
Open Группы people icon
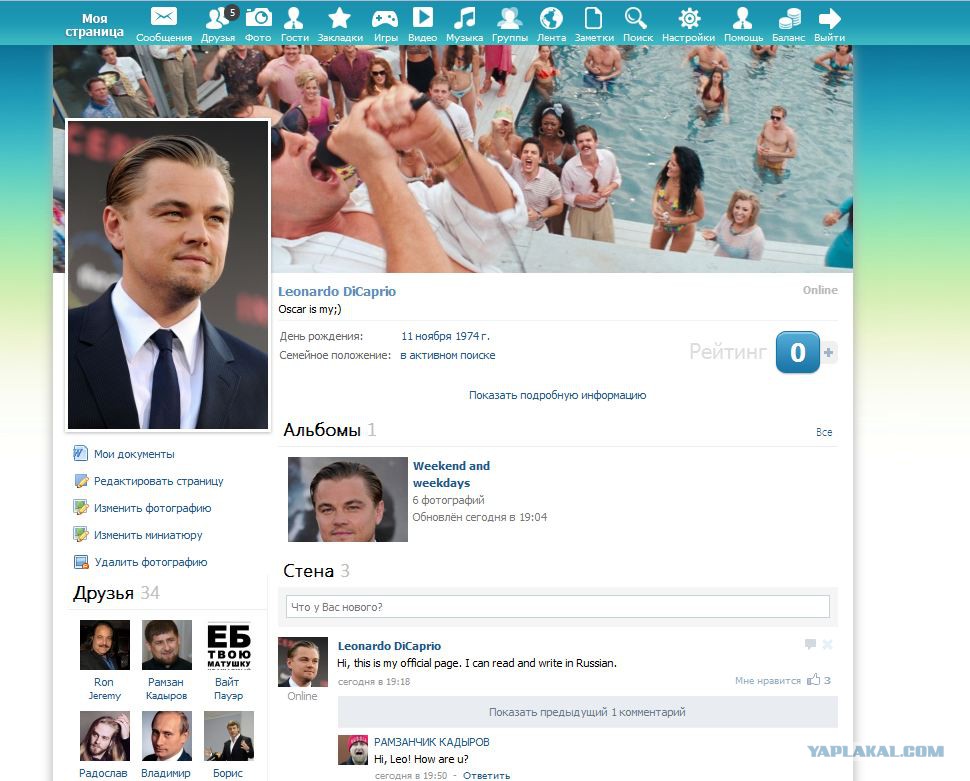click(510, 17)
